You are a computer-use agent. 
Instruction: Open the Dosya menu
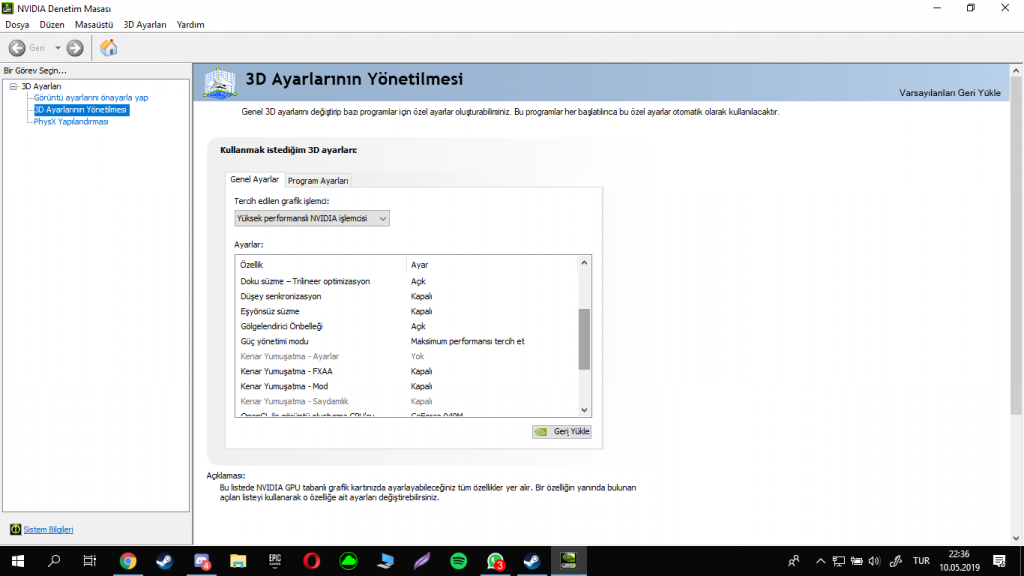point(17,25)
